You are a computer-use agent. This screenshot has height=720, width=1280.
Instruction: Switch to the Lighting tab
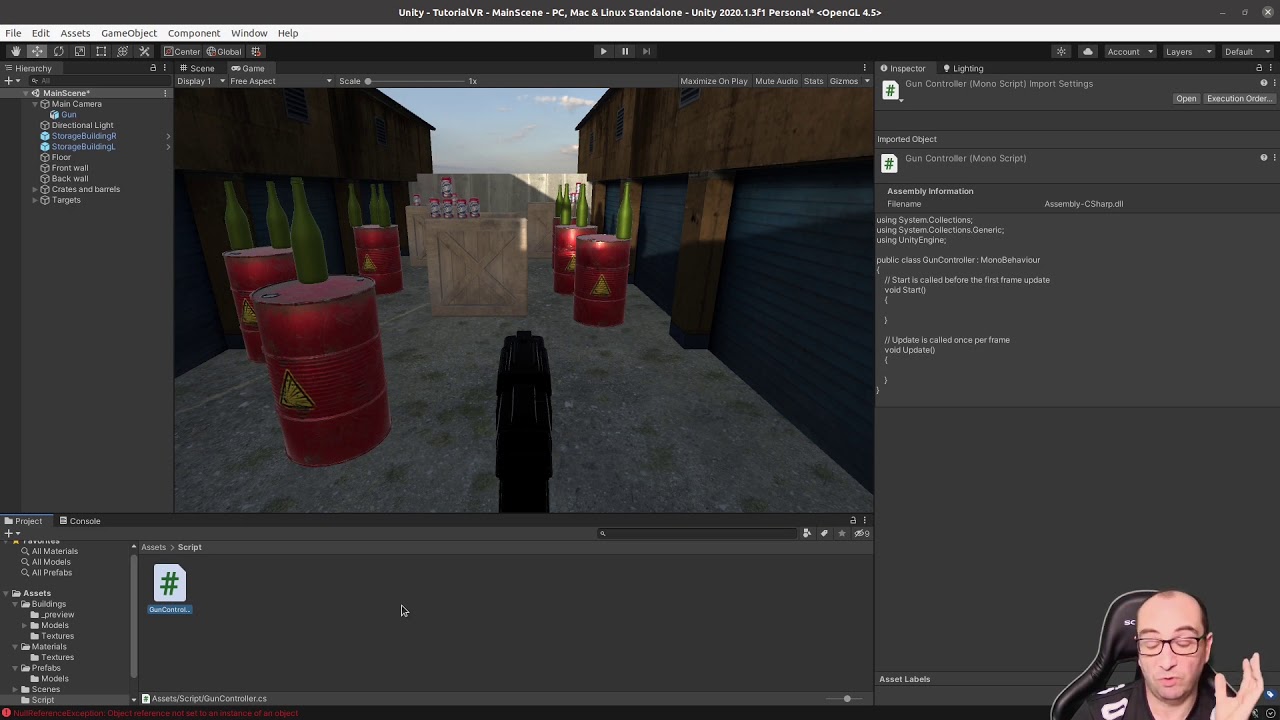pyautogui.click(x=963, y=68)
